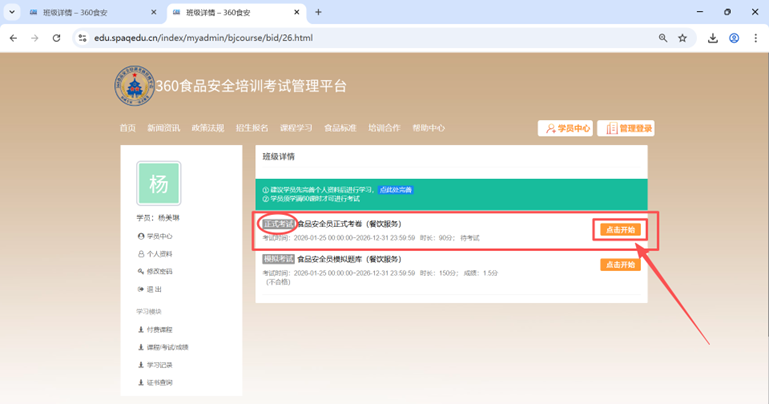Open a new browser tab with plus
Screen dimensions: 769x404
click(318, 13)
